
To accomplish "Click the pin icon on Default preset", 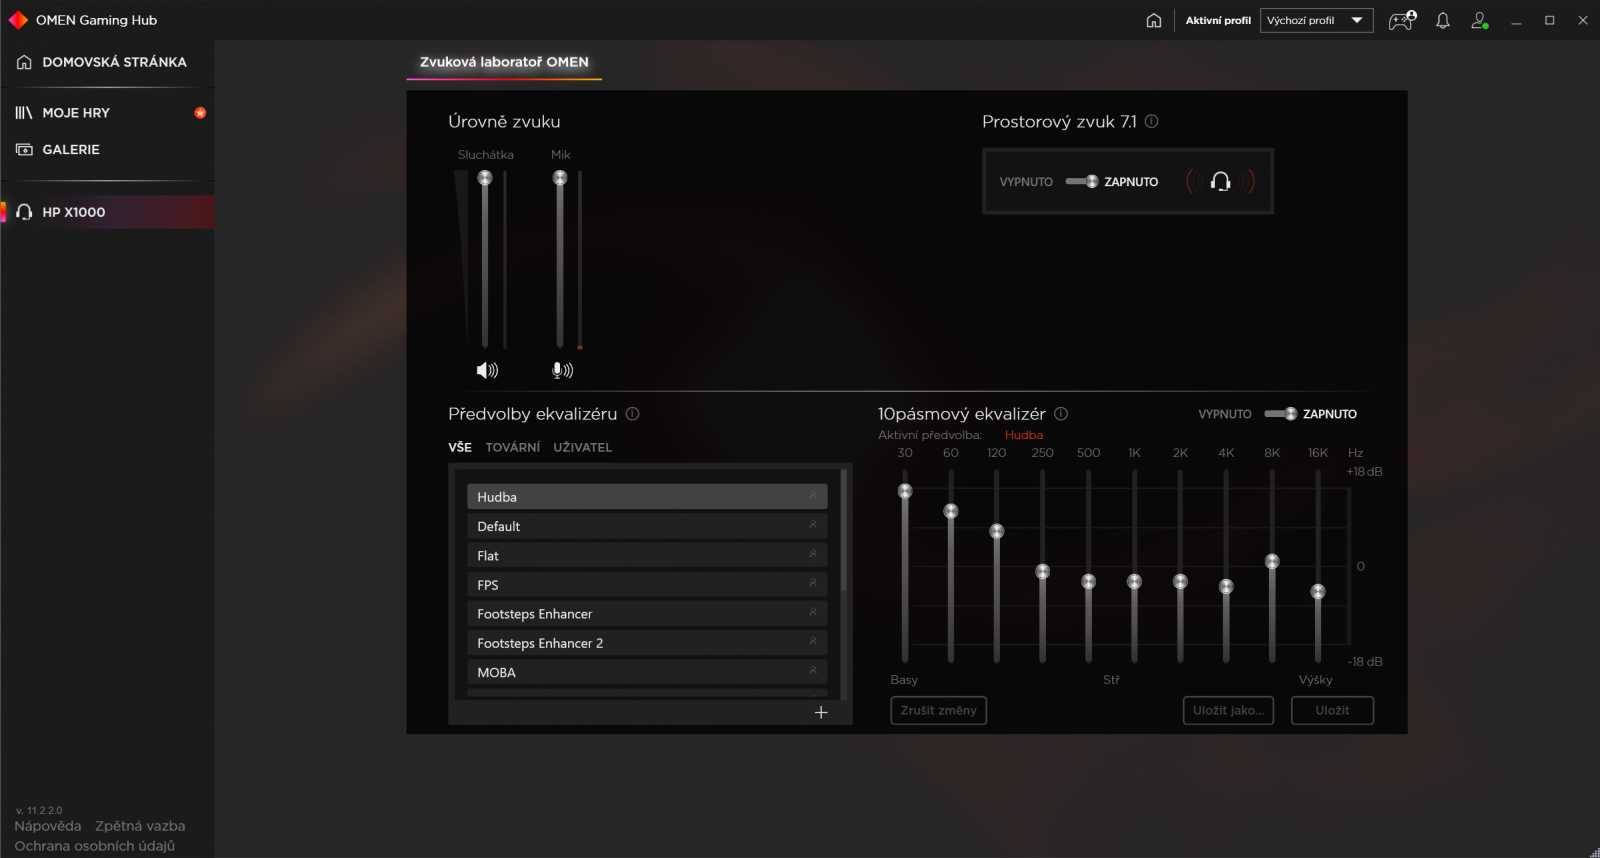I will click(x=812, y=525).
